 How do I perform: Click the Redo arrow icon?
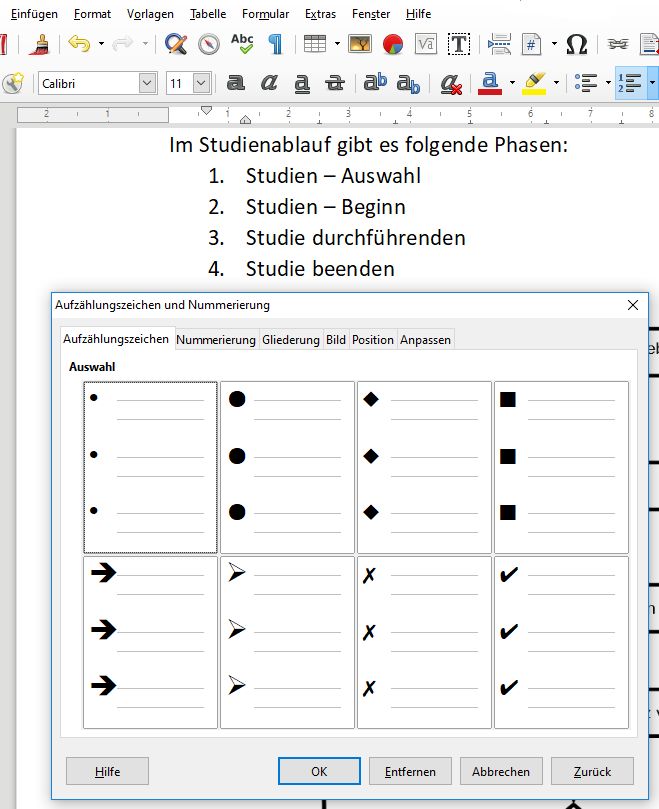pyautogui.click(x=123, y=44)
